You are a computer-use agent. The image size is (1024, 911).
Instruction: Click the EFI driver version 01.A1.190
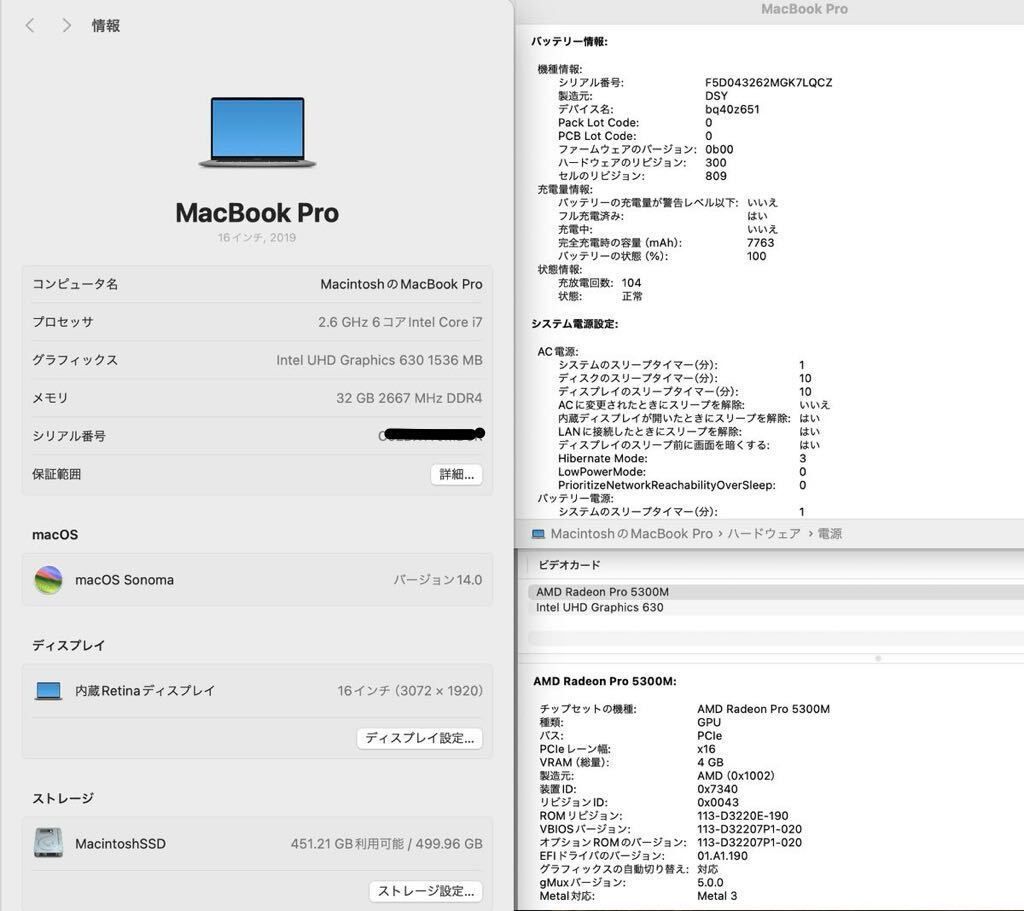point(722,855)
